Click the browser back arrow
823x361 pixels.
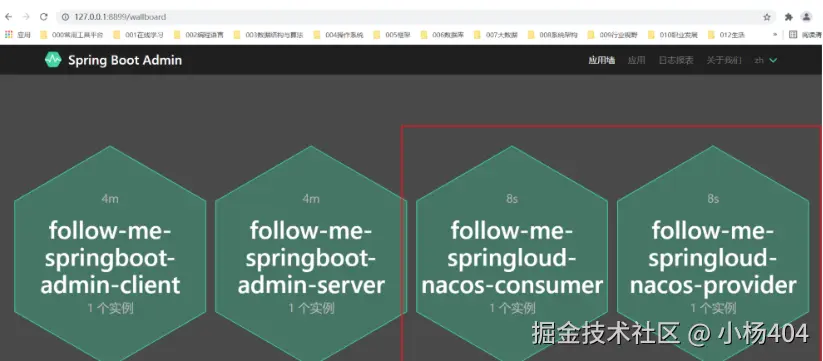[x=8, y=17]
